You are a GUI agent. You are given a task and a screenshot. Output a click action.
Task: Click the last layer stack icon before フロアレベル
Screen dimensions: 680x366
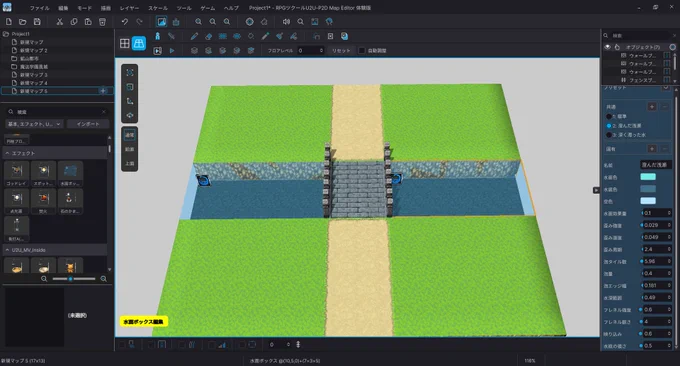click(x=251, y=50)
